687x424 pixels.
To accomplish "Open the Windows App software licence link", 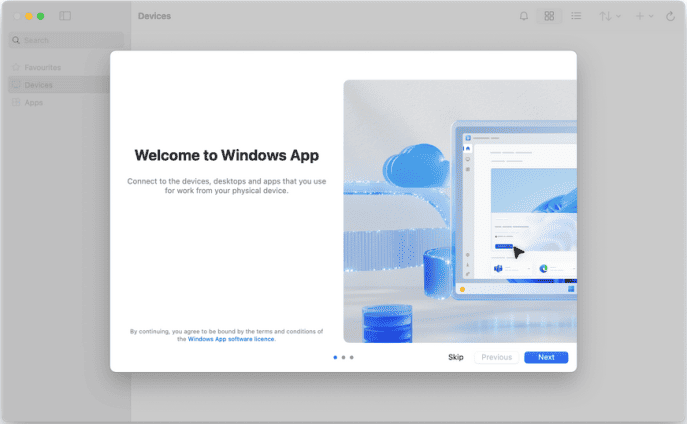I will [231, 339].
